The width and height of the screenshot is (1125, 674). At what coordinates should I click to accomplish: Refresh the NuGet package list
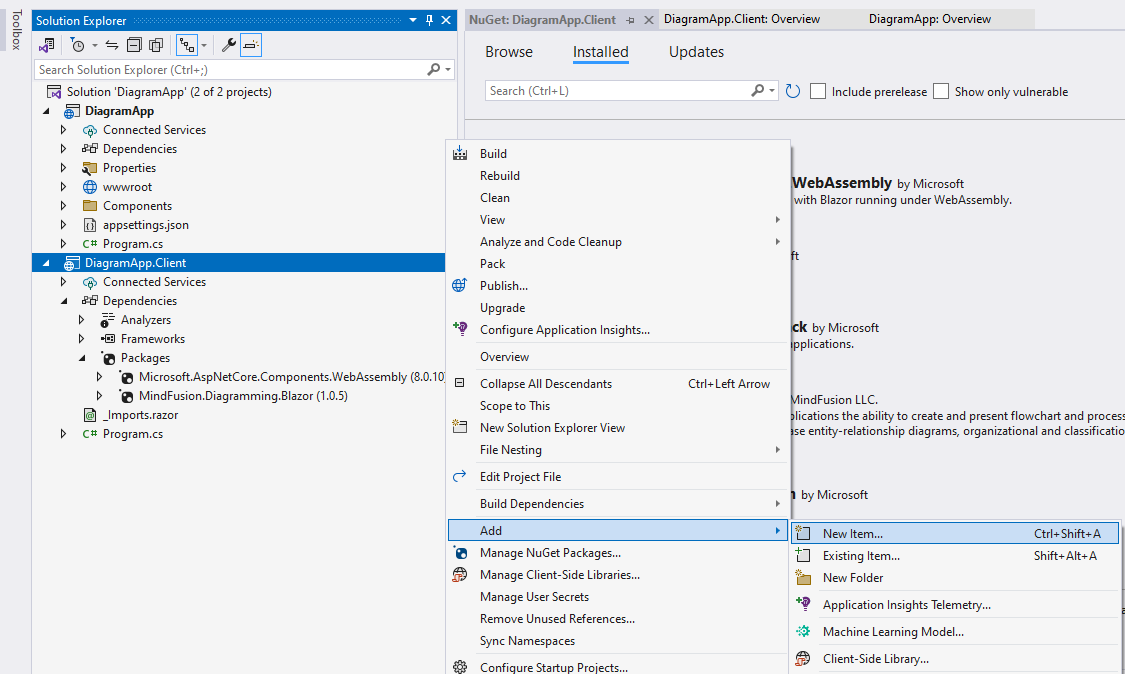(793, 91)
